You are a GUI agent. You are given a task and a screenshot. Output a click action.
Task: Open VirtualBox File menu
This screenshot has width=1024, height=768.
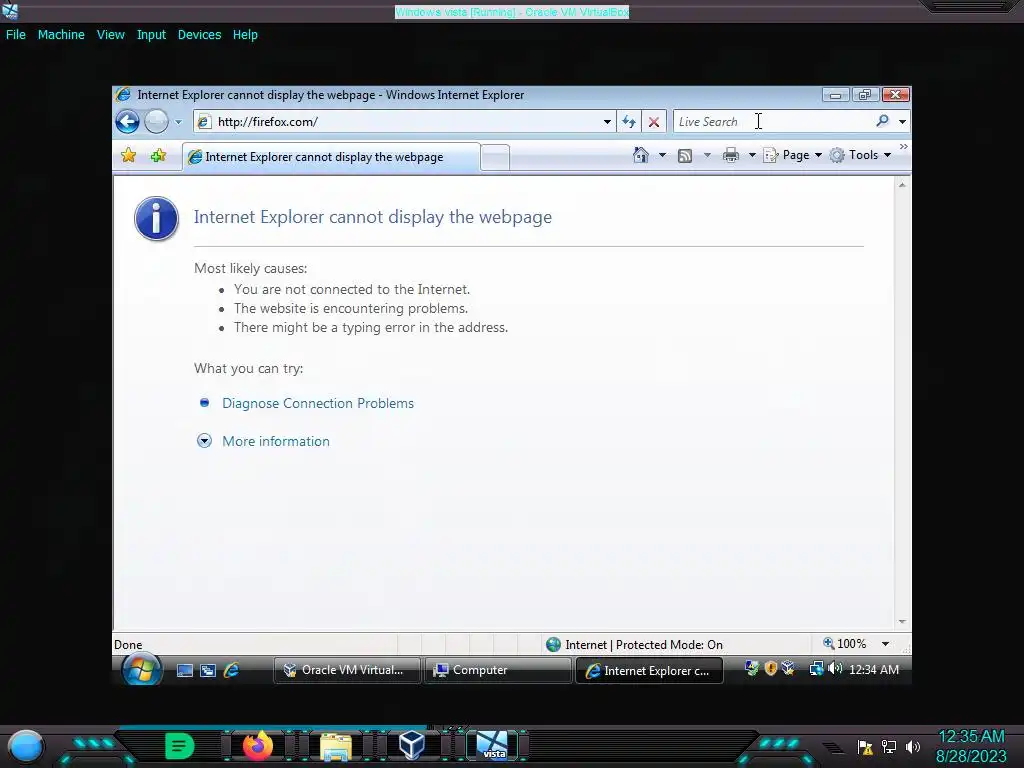click(x=16, y=35)
